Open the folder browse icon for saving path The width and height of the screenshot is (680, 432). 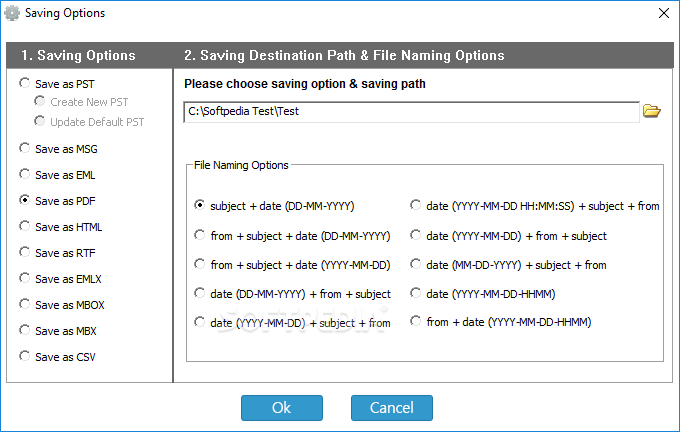tap(651, 111)
